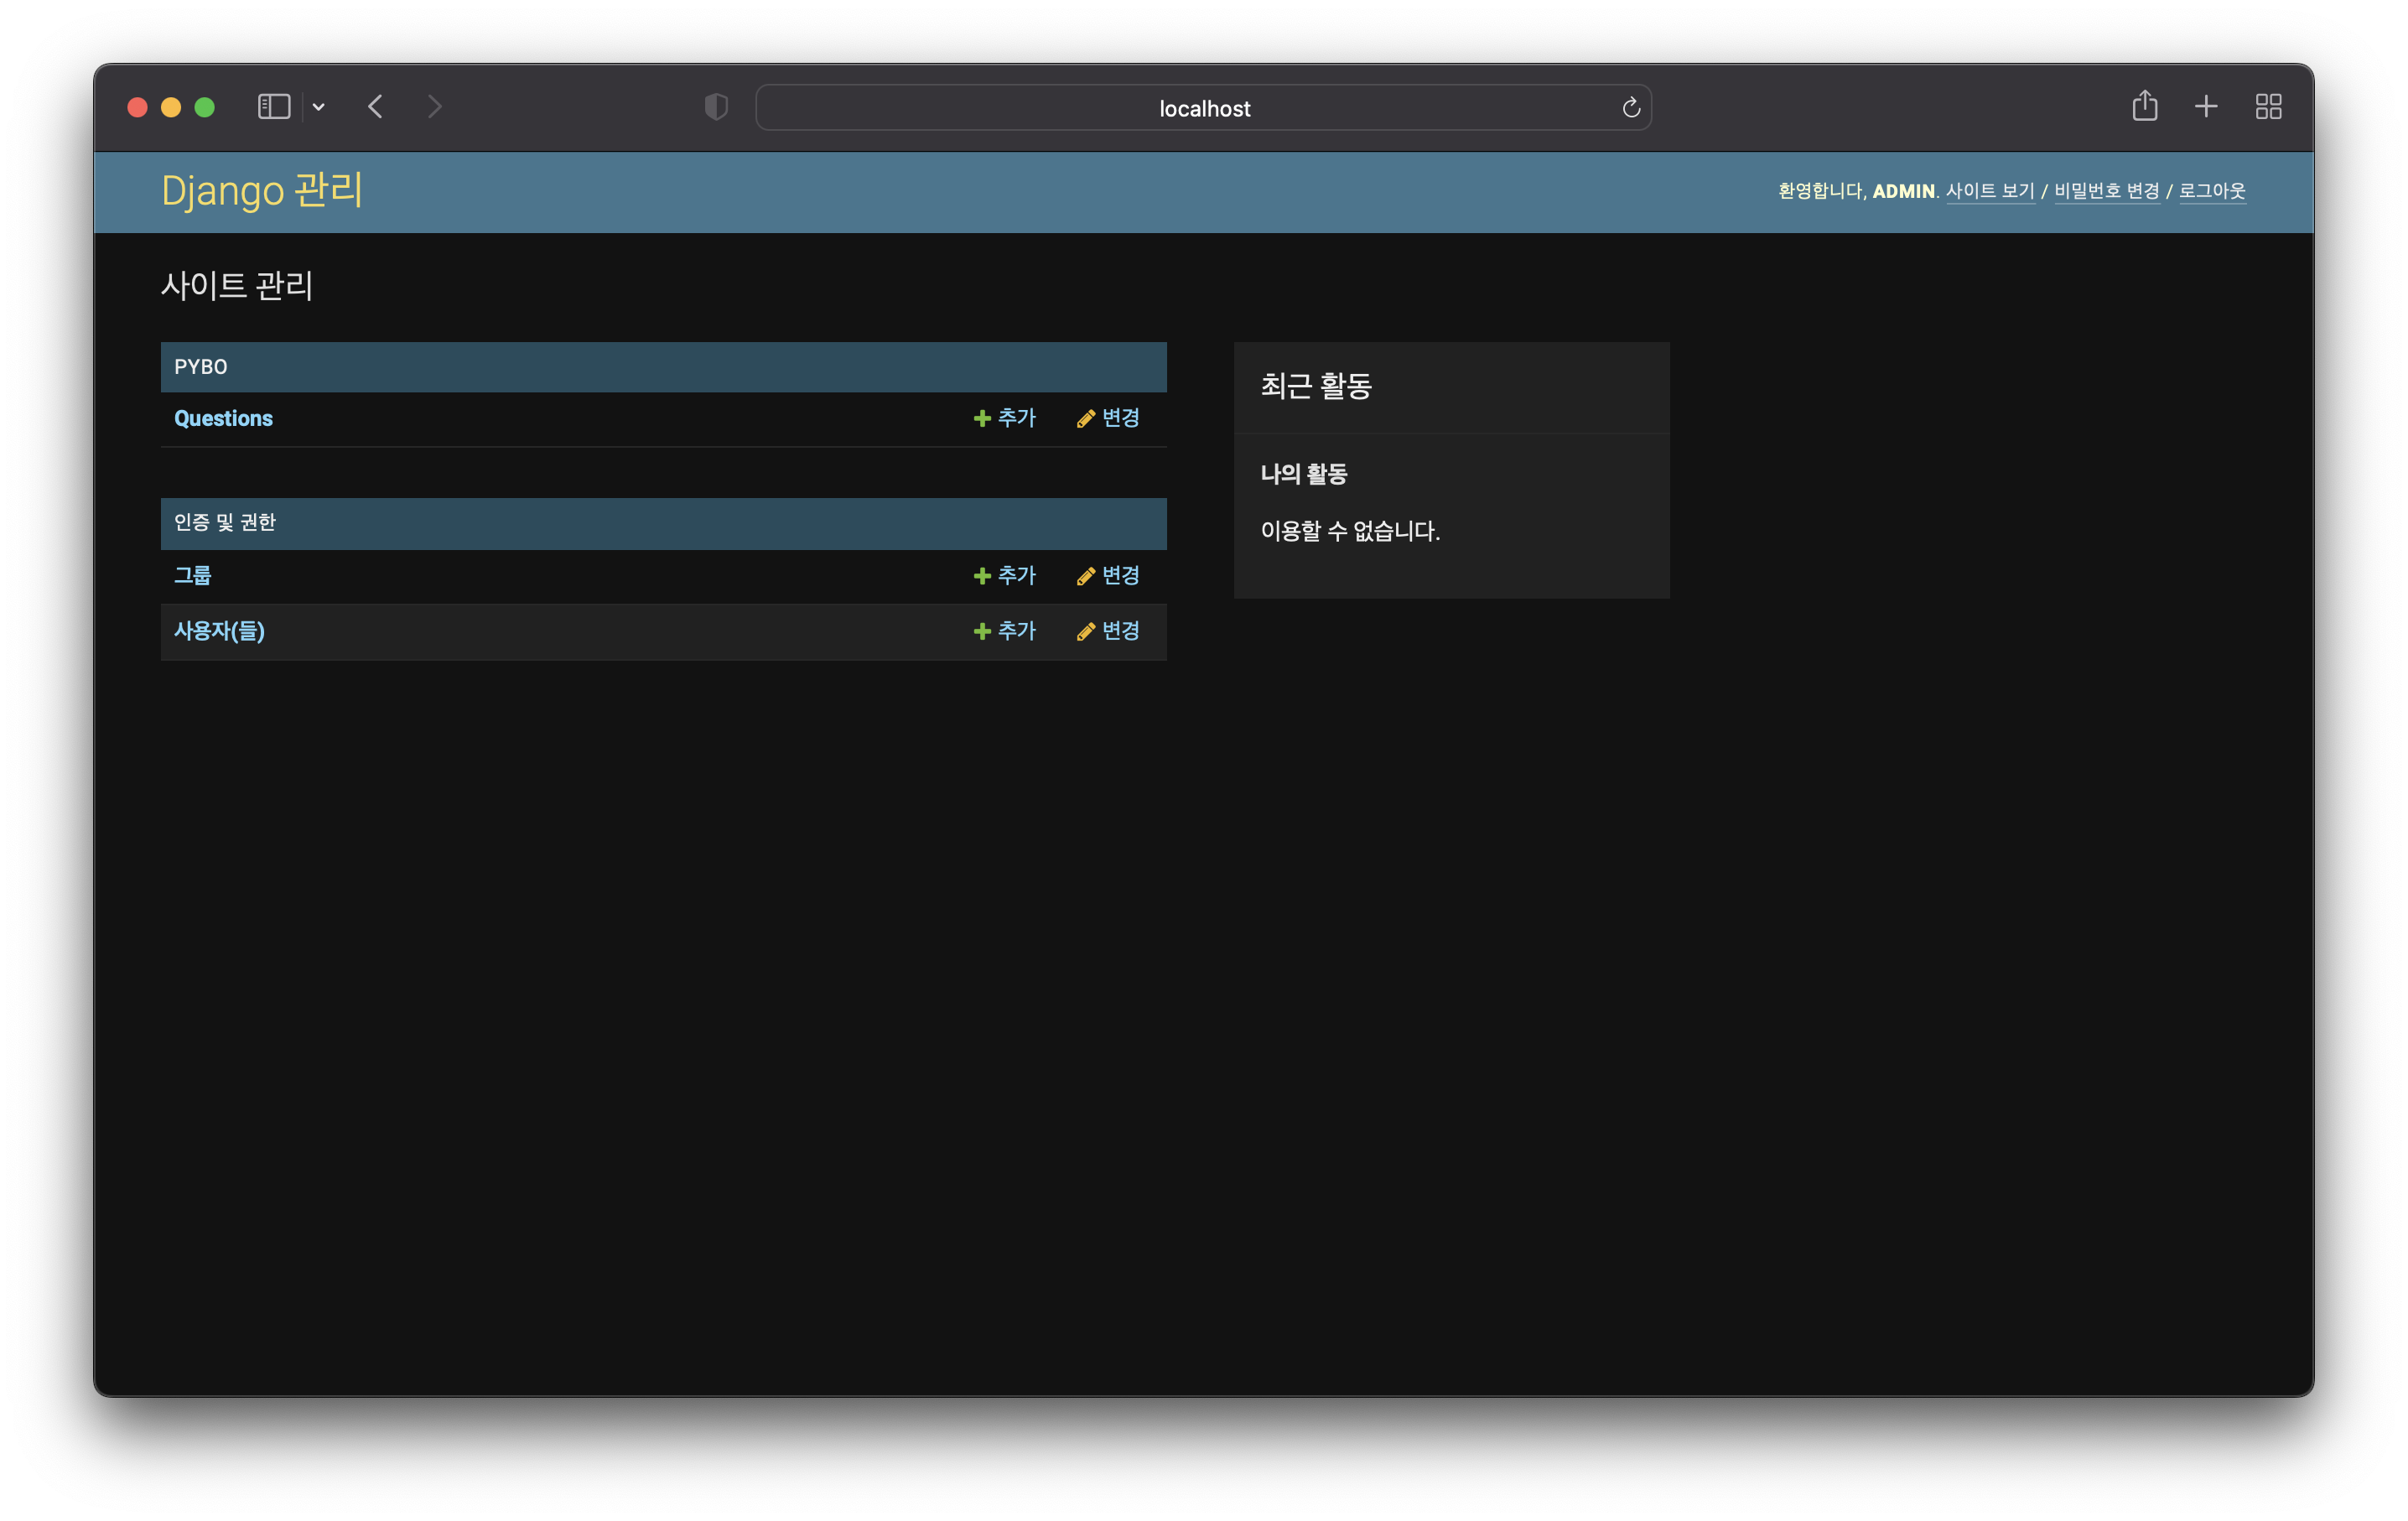
Task: Go back with the back arrow
Action: click(x=376, y=107)
